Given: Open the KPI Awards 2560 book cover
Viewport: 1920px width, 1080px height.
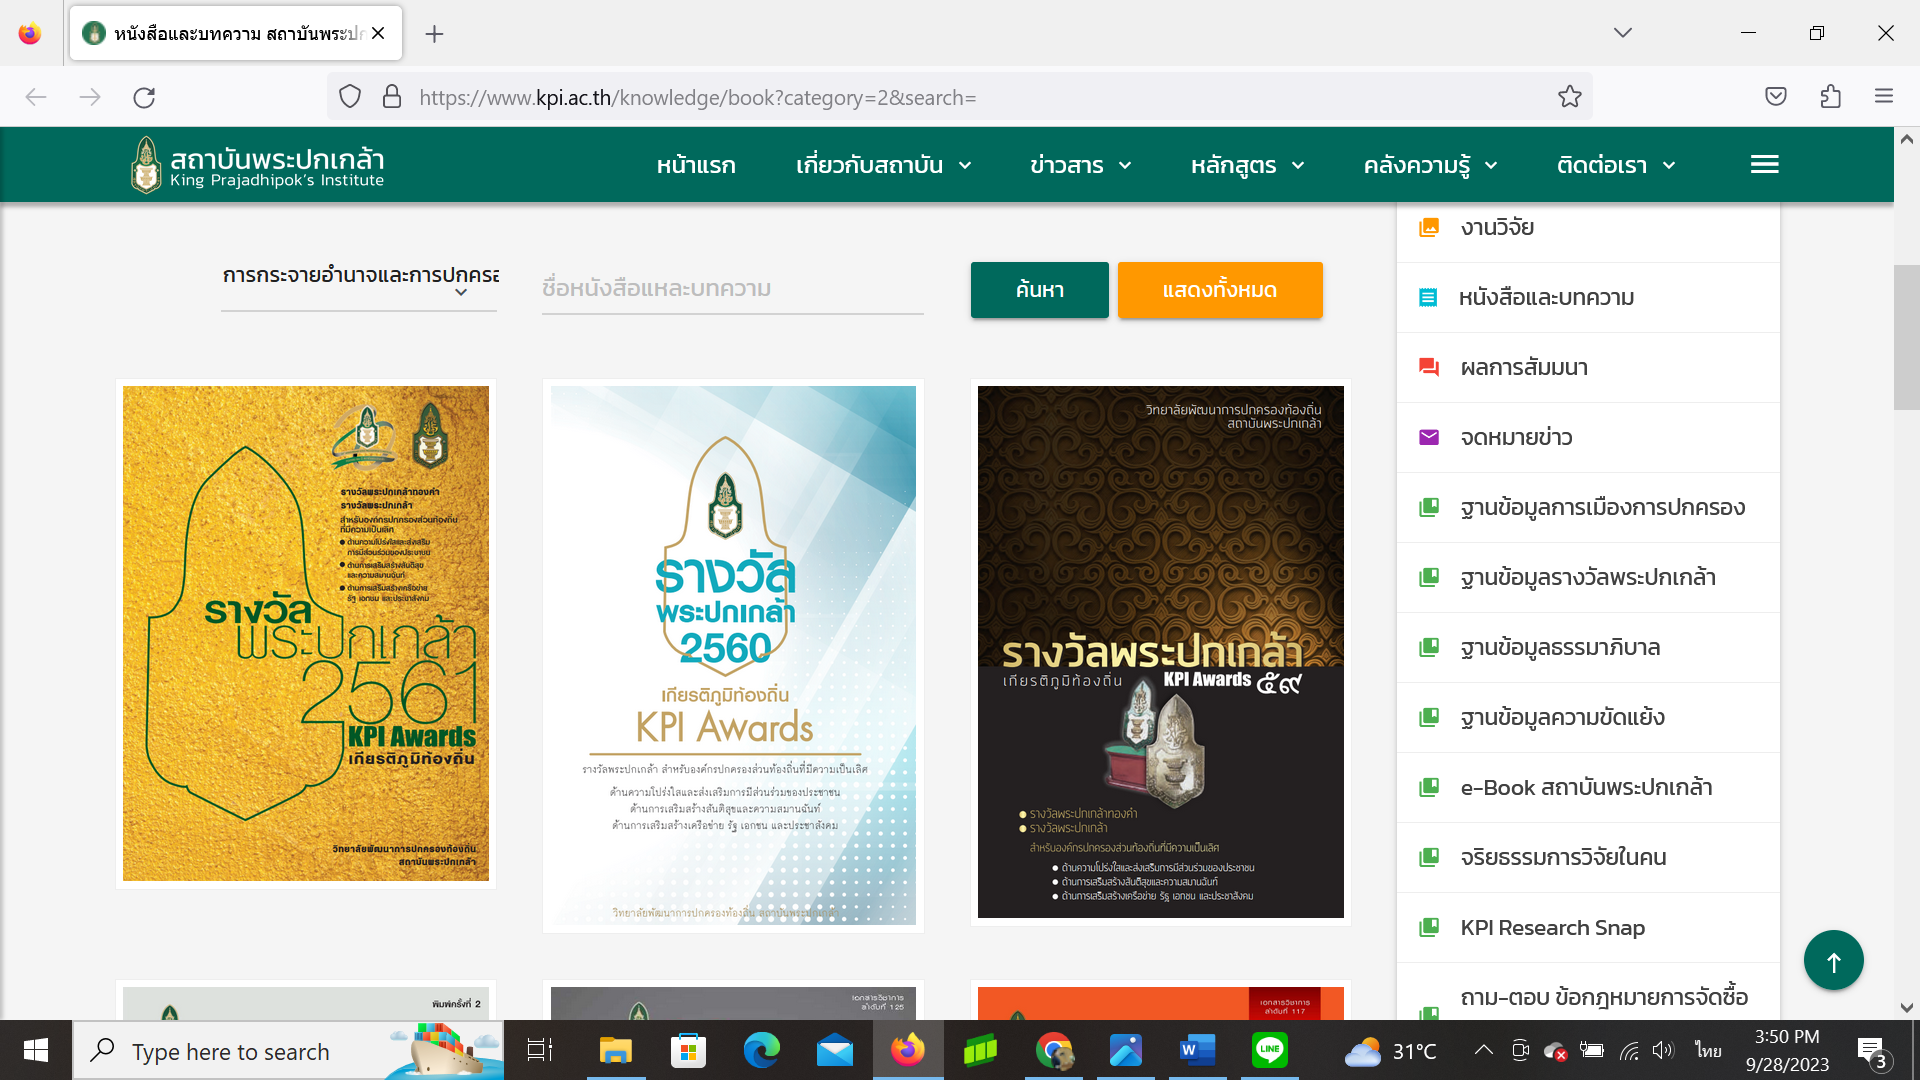Looking at the screenshot, I should click(x=733, y=655).
